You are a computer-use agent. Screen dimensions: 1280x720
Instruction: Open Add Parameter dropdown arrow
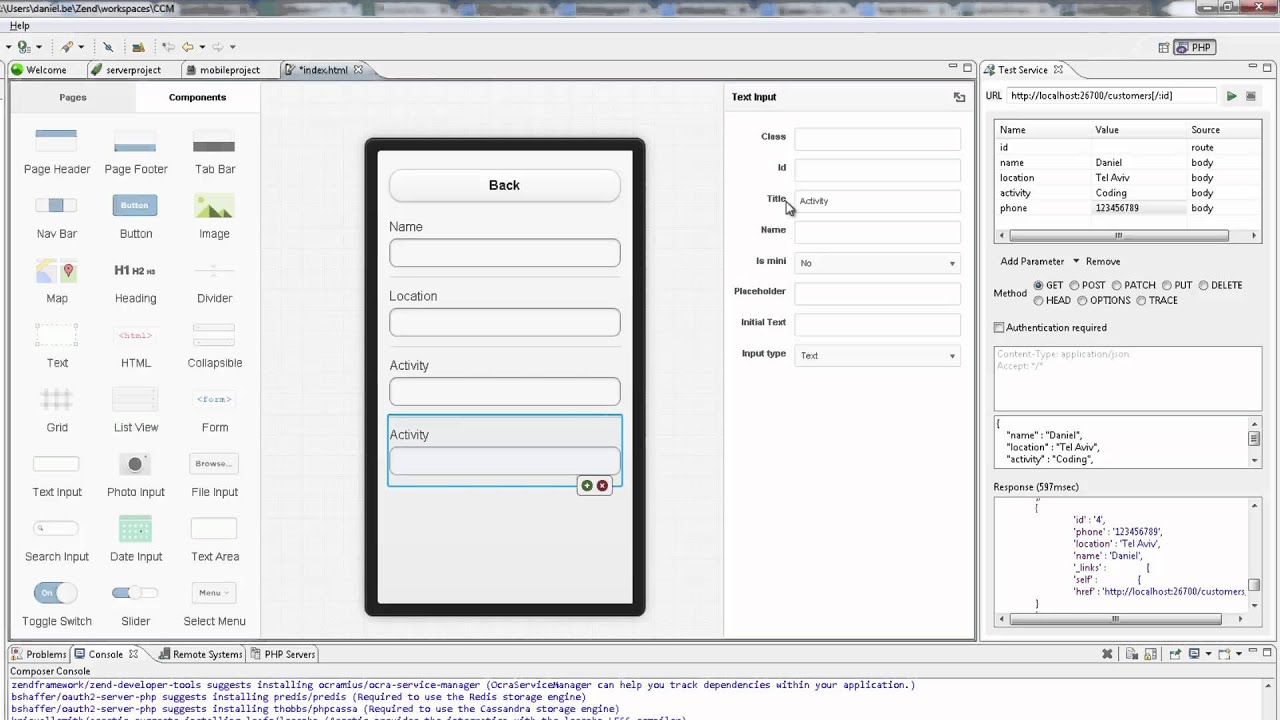(x=1076, y=261)
